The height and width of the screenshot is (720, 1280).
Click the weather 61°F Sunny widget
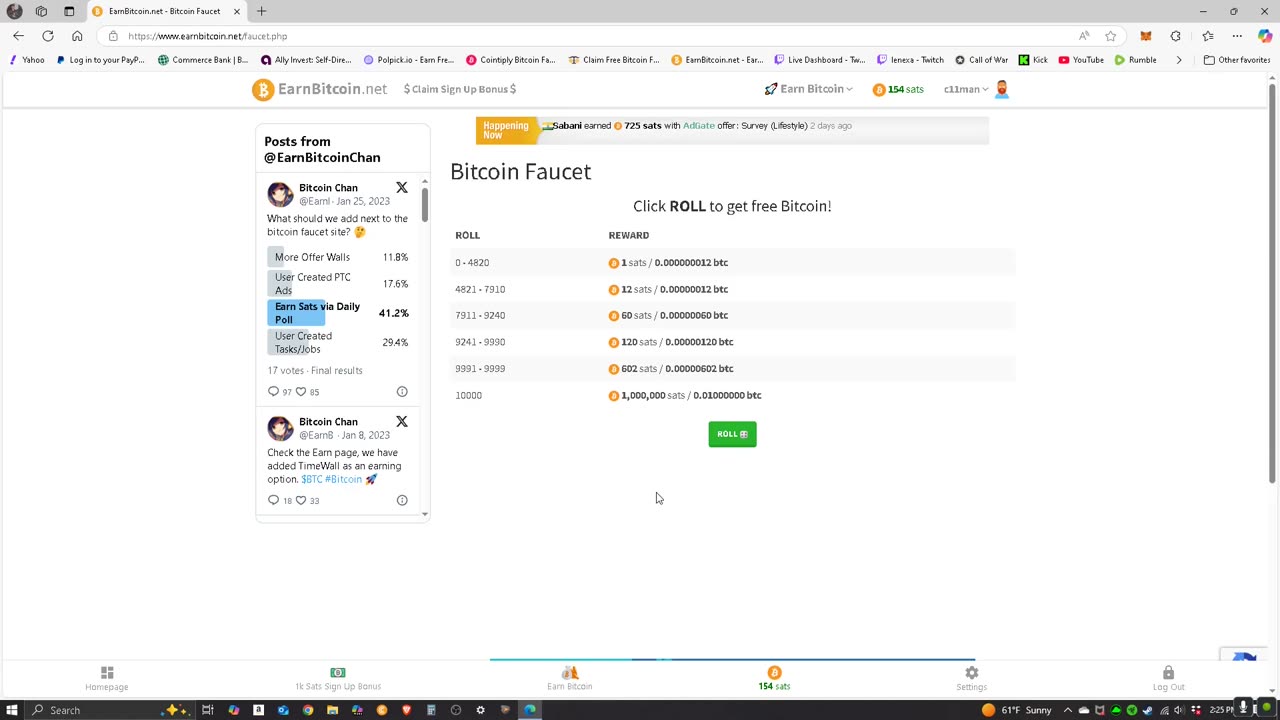pyautogui.click(x=1017, y=710)
